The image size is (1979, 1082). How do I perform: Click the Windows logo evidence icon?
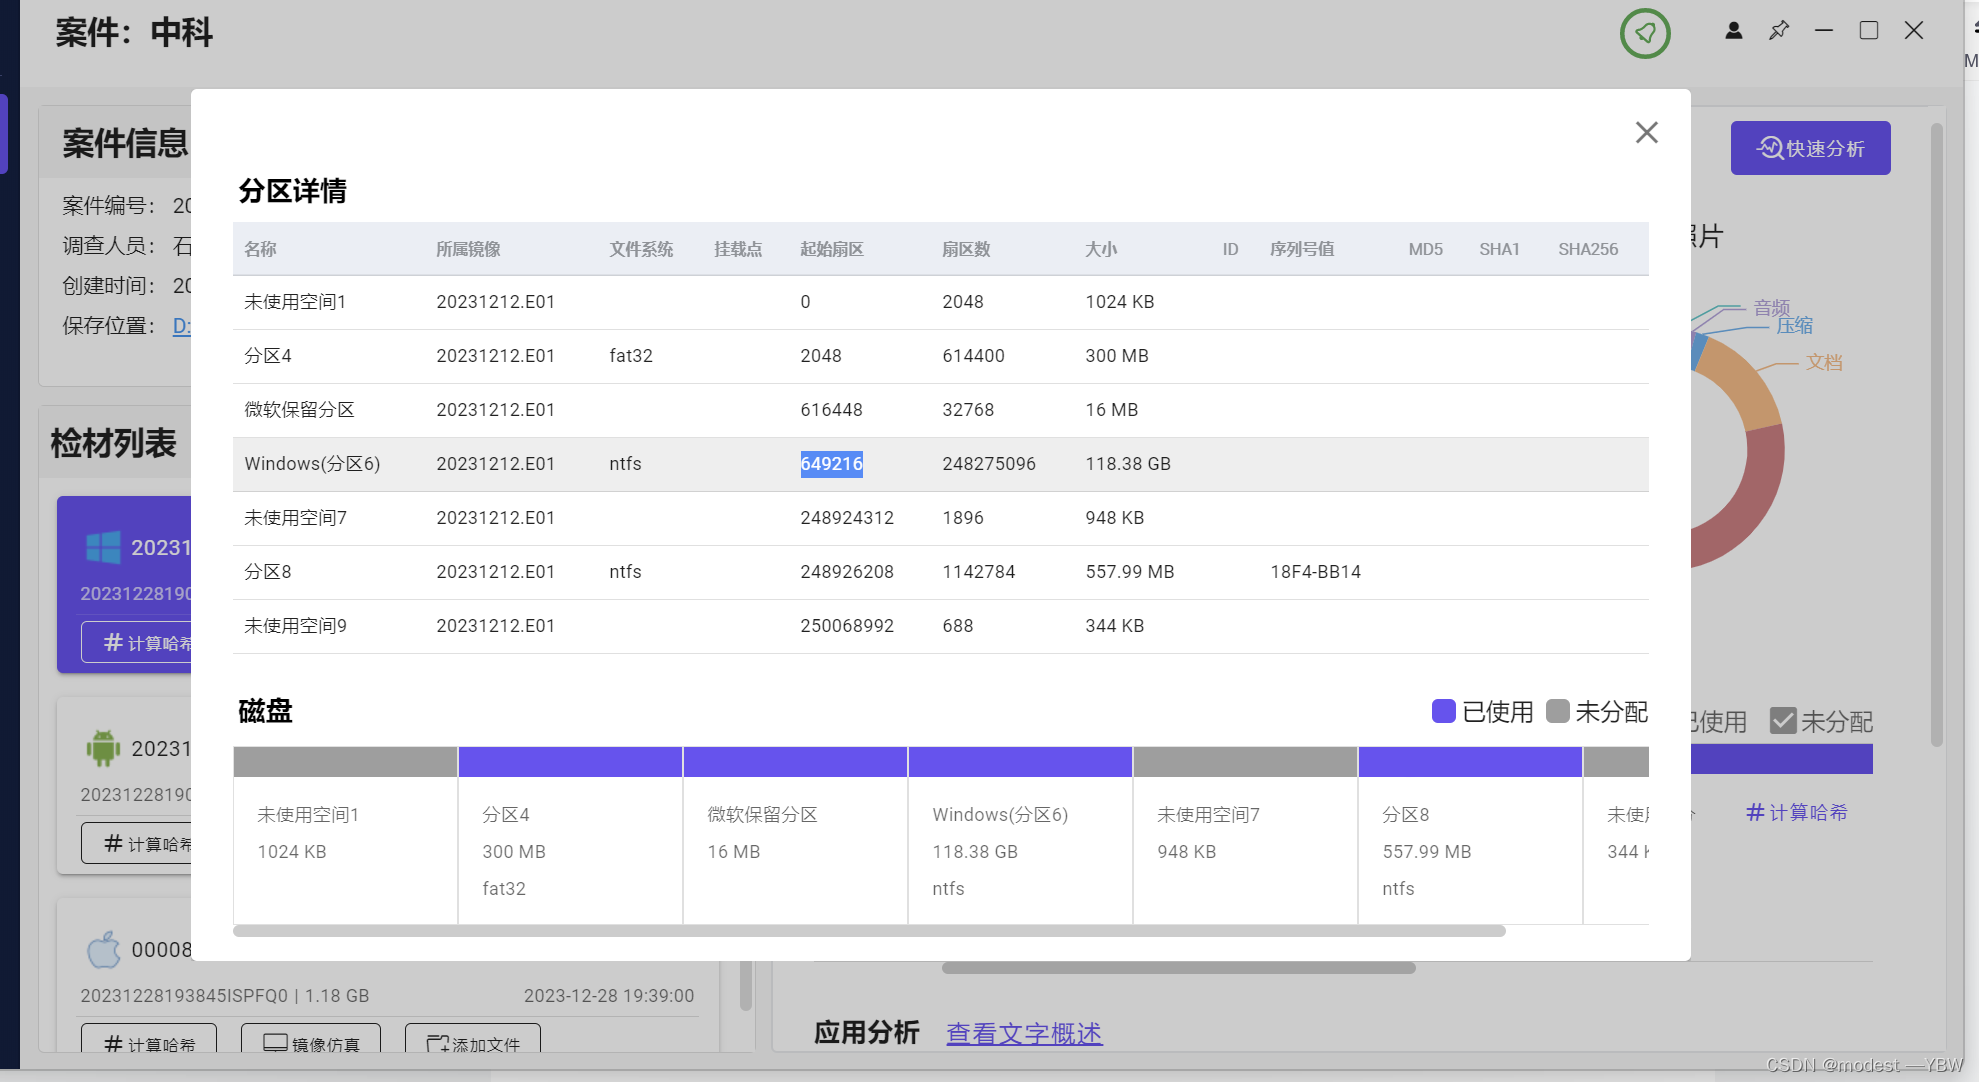pos(103,547)
